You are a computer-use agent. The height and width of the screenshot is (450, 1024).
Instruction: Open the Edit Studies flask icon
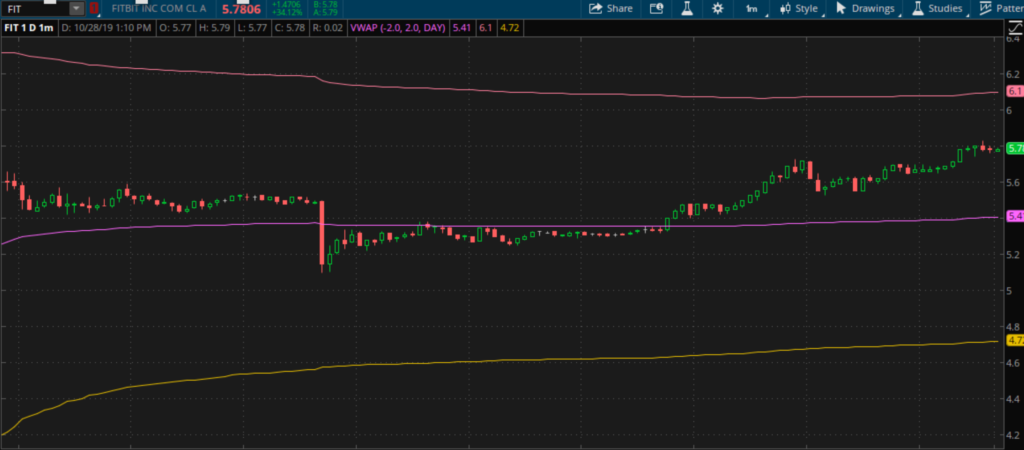tap(687, 8)
